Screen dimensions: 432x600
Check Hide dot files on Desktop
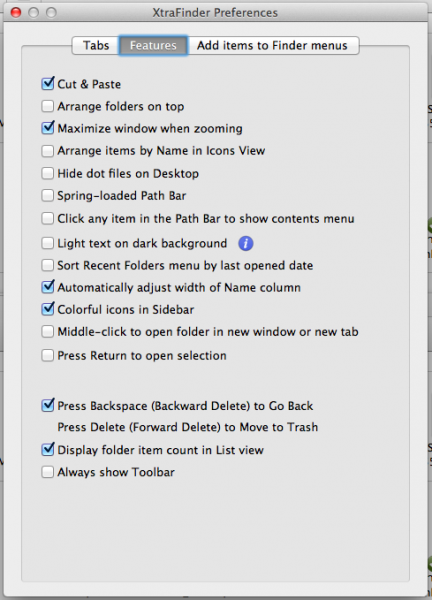click(x=47, y=173)
